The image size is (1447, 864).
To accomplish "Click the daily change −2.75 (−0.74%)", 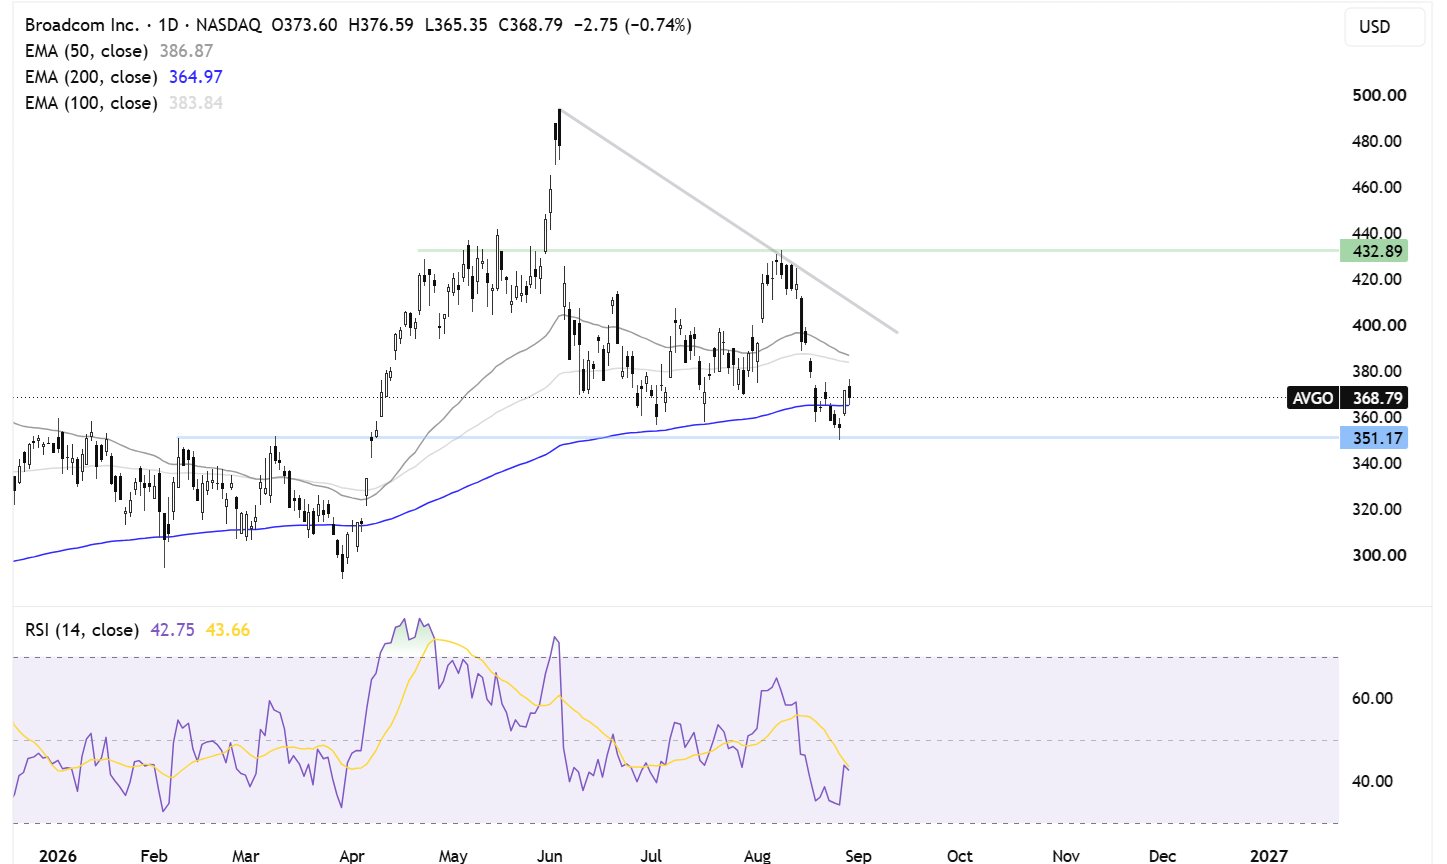I will coord(632,25).
